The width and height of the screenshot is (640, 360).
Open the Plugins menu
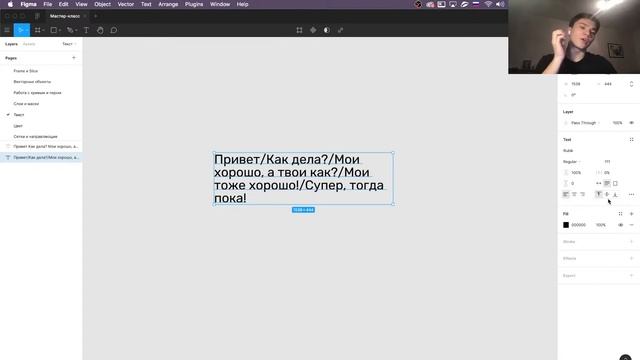[x=194, y=4]
